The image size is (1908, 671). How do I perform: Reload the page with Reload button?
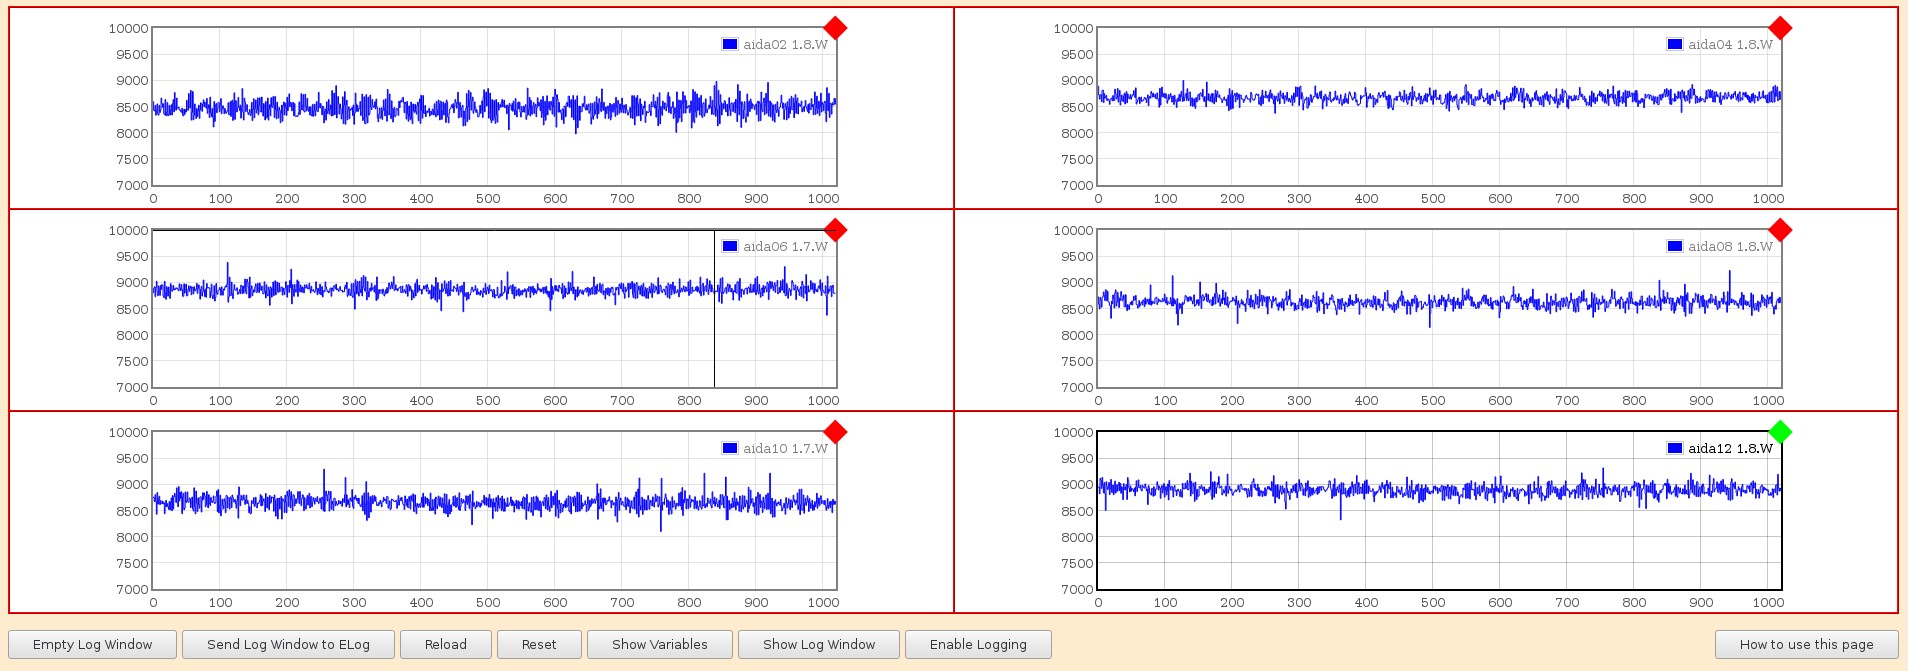446,644
